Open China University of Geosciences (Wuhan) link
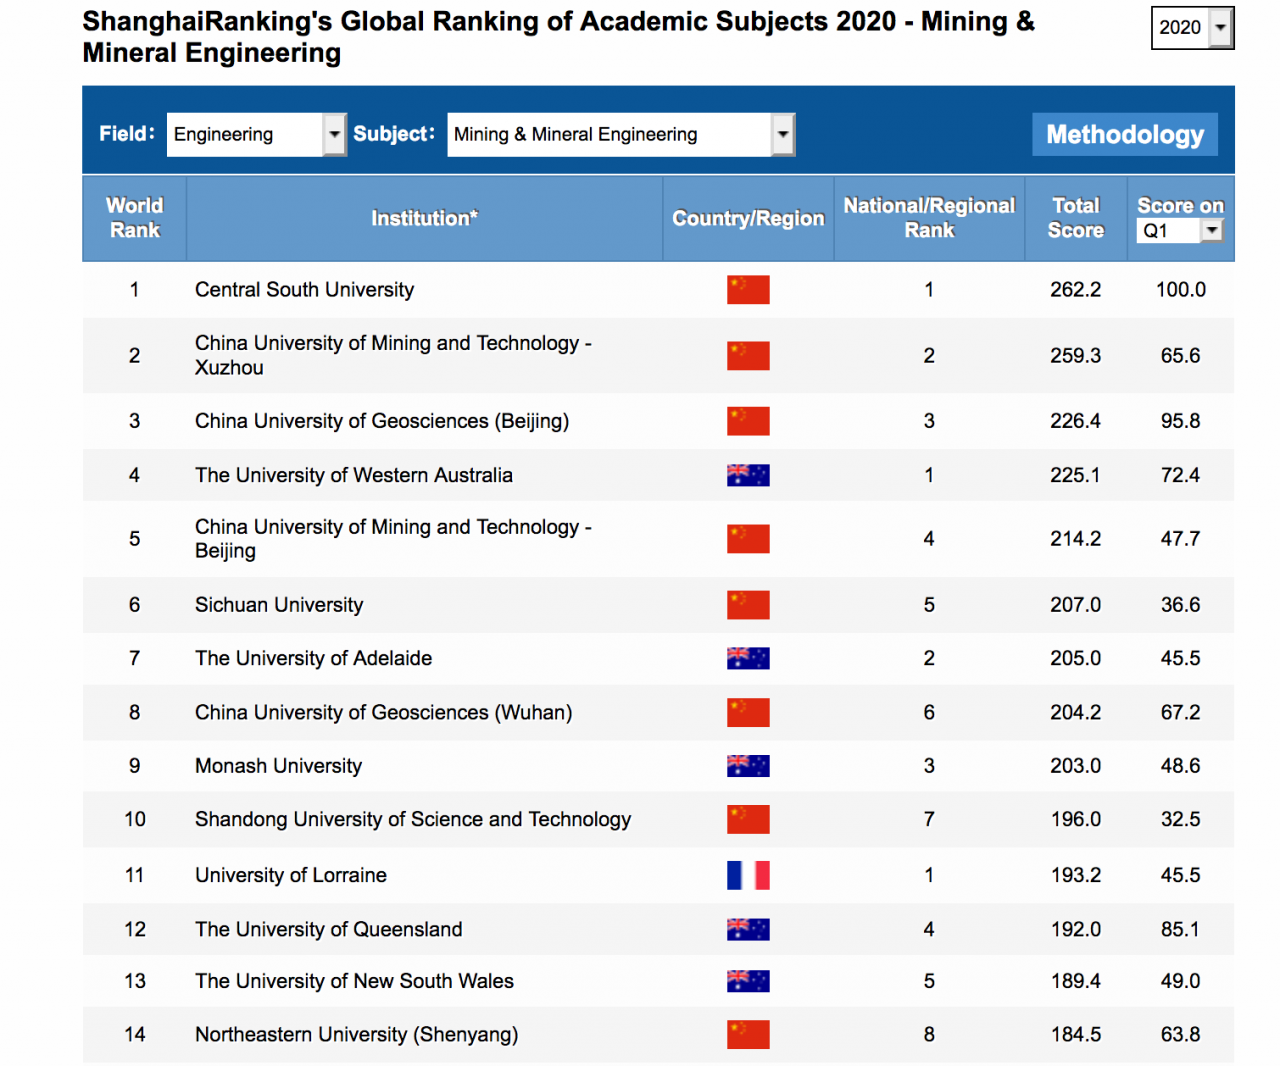 coord(383,713)
